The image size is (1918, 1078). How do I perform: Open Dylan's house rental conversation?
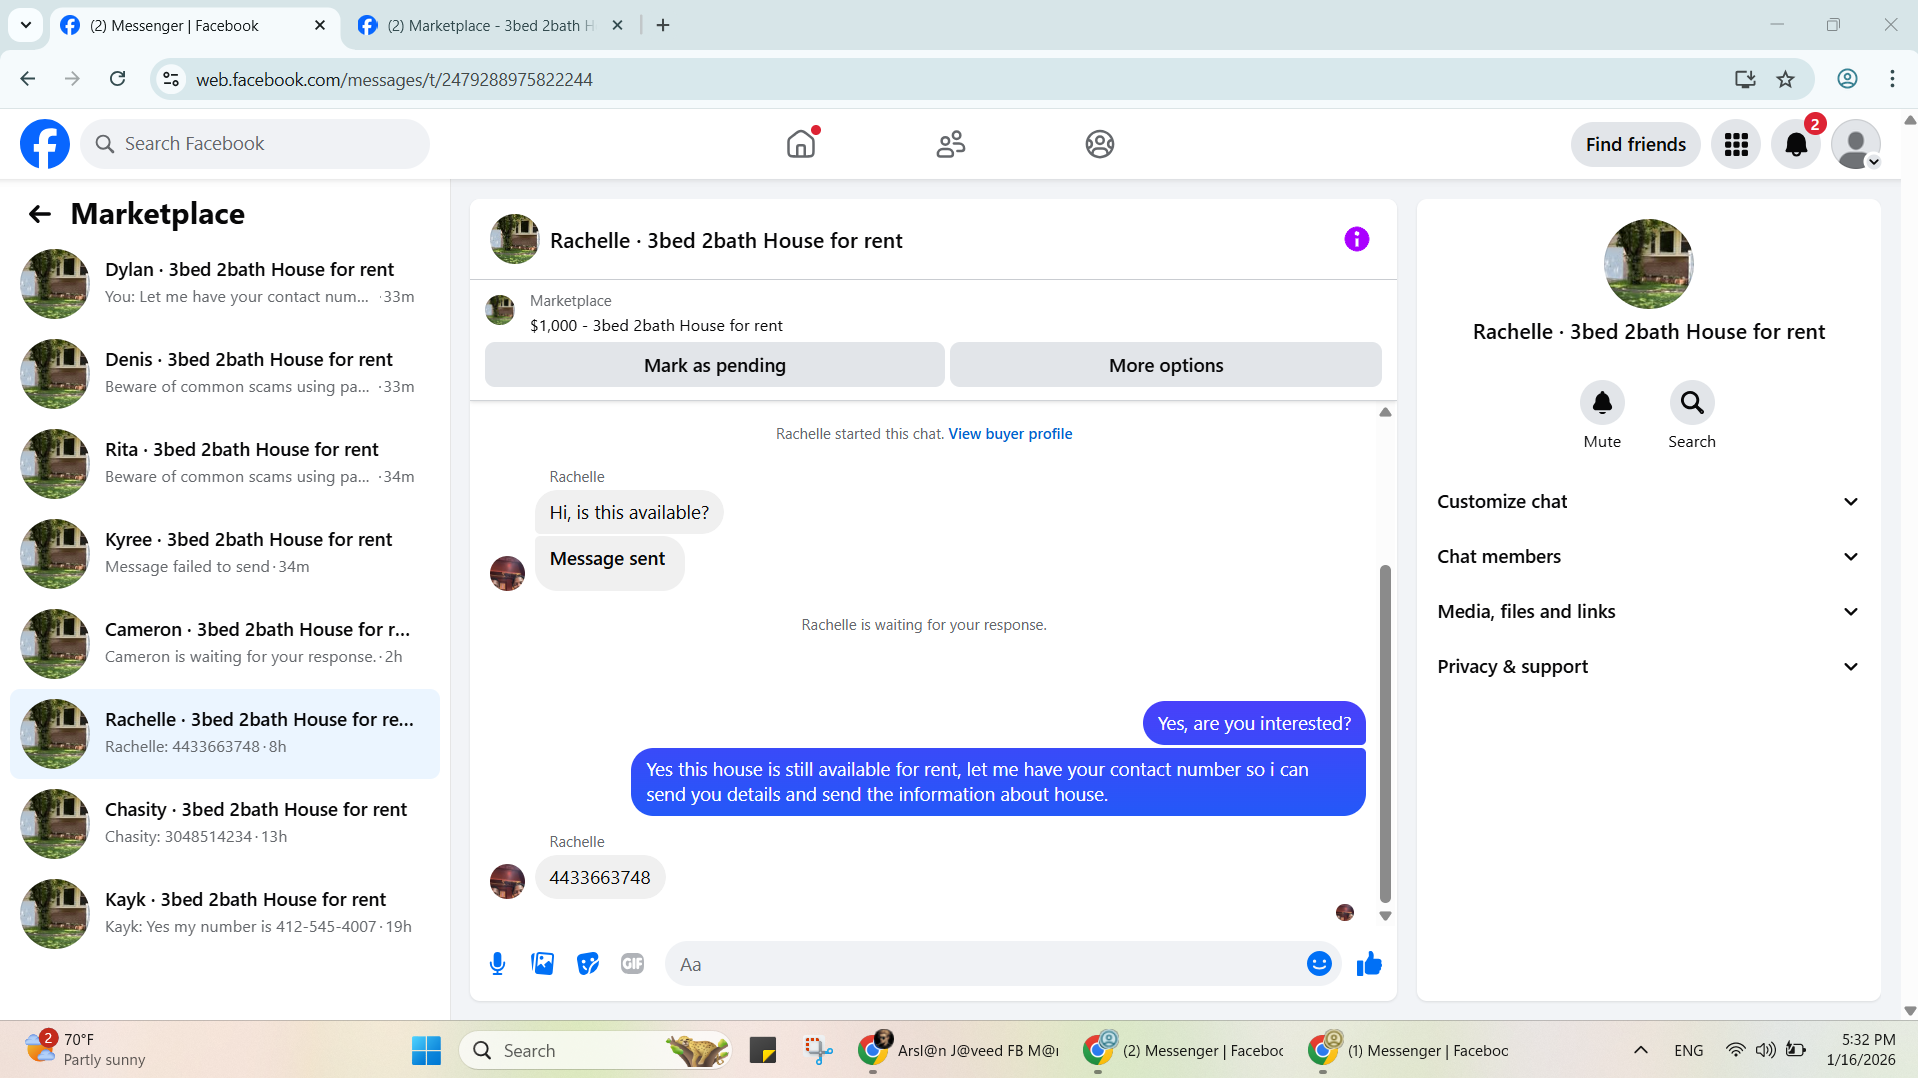[x=225, y=284]
